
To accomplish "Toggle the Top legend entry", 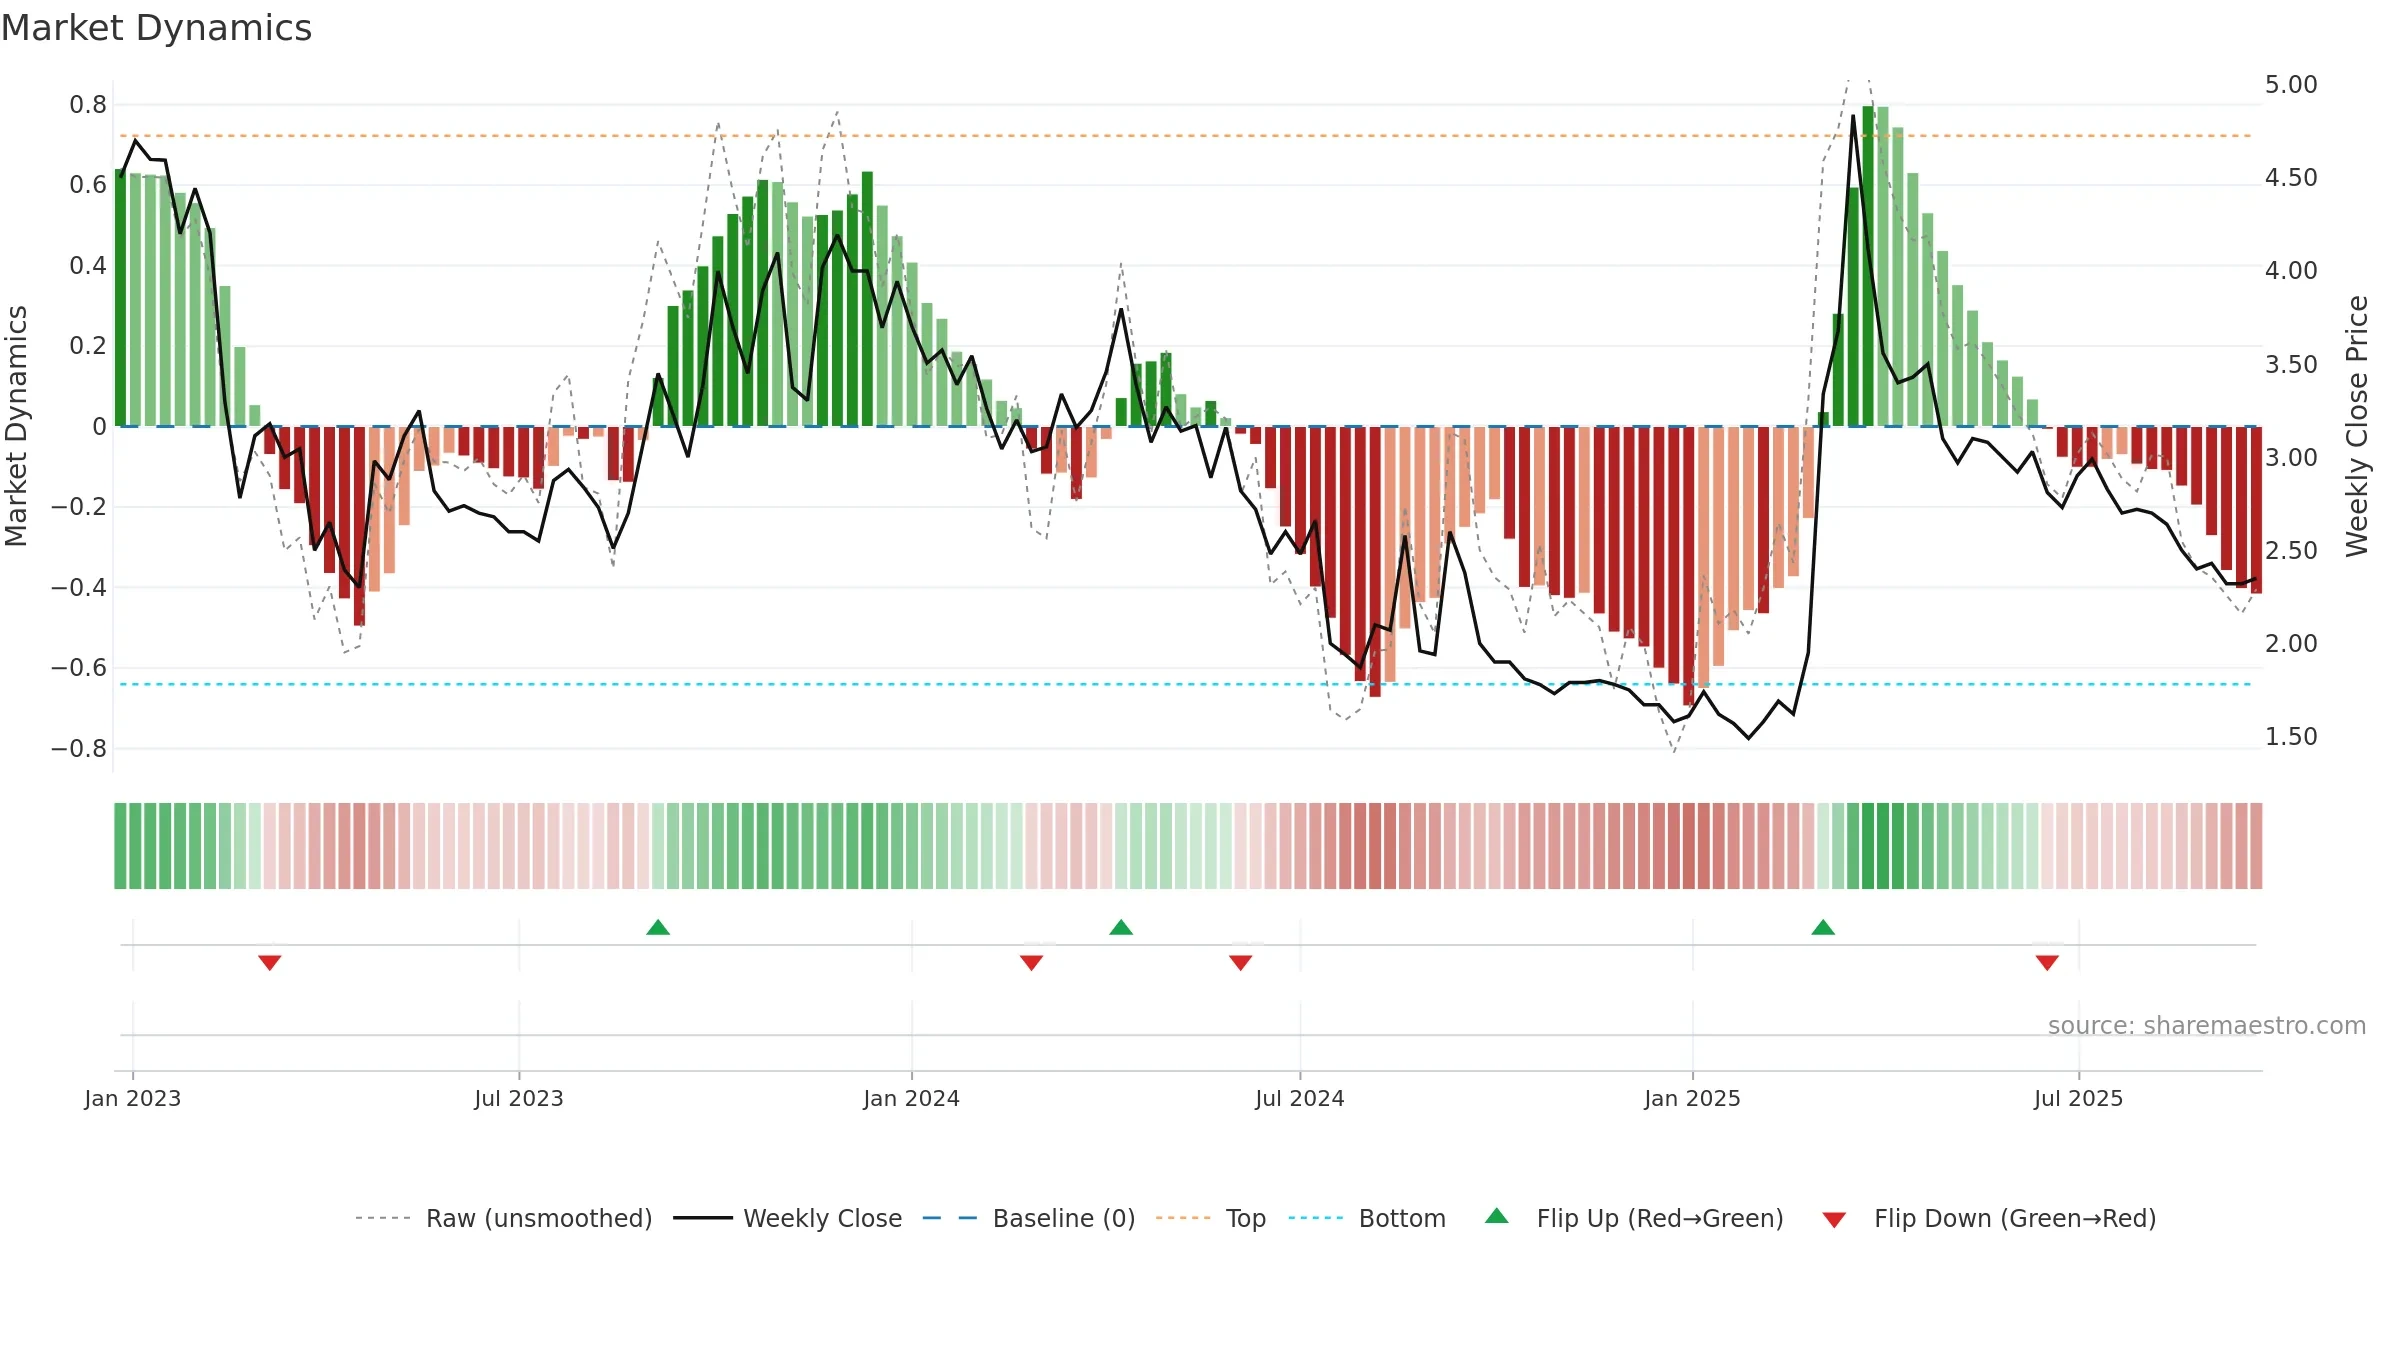I will pyautogui.click(x=1211, y=1218).
